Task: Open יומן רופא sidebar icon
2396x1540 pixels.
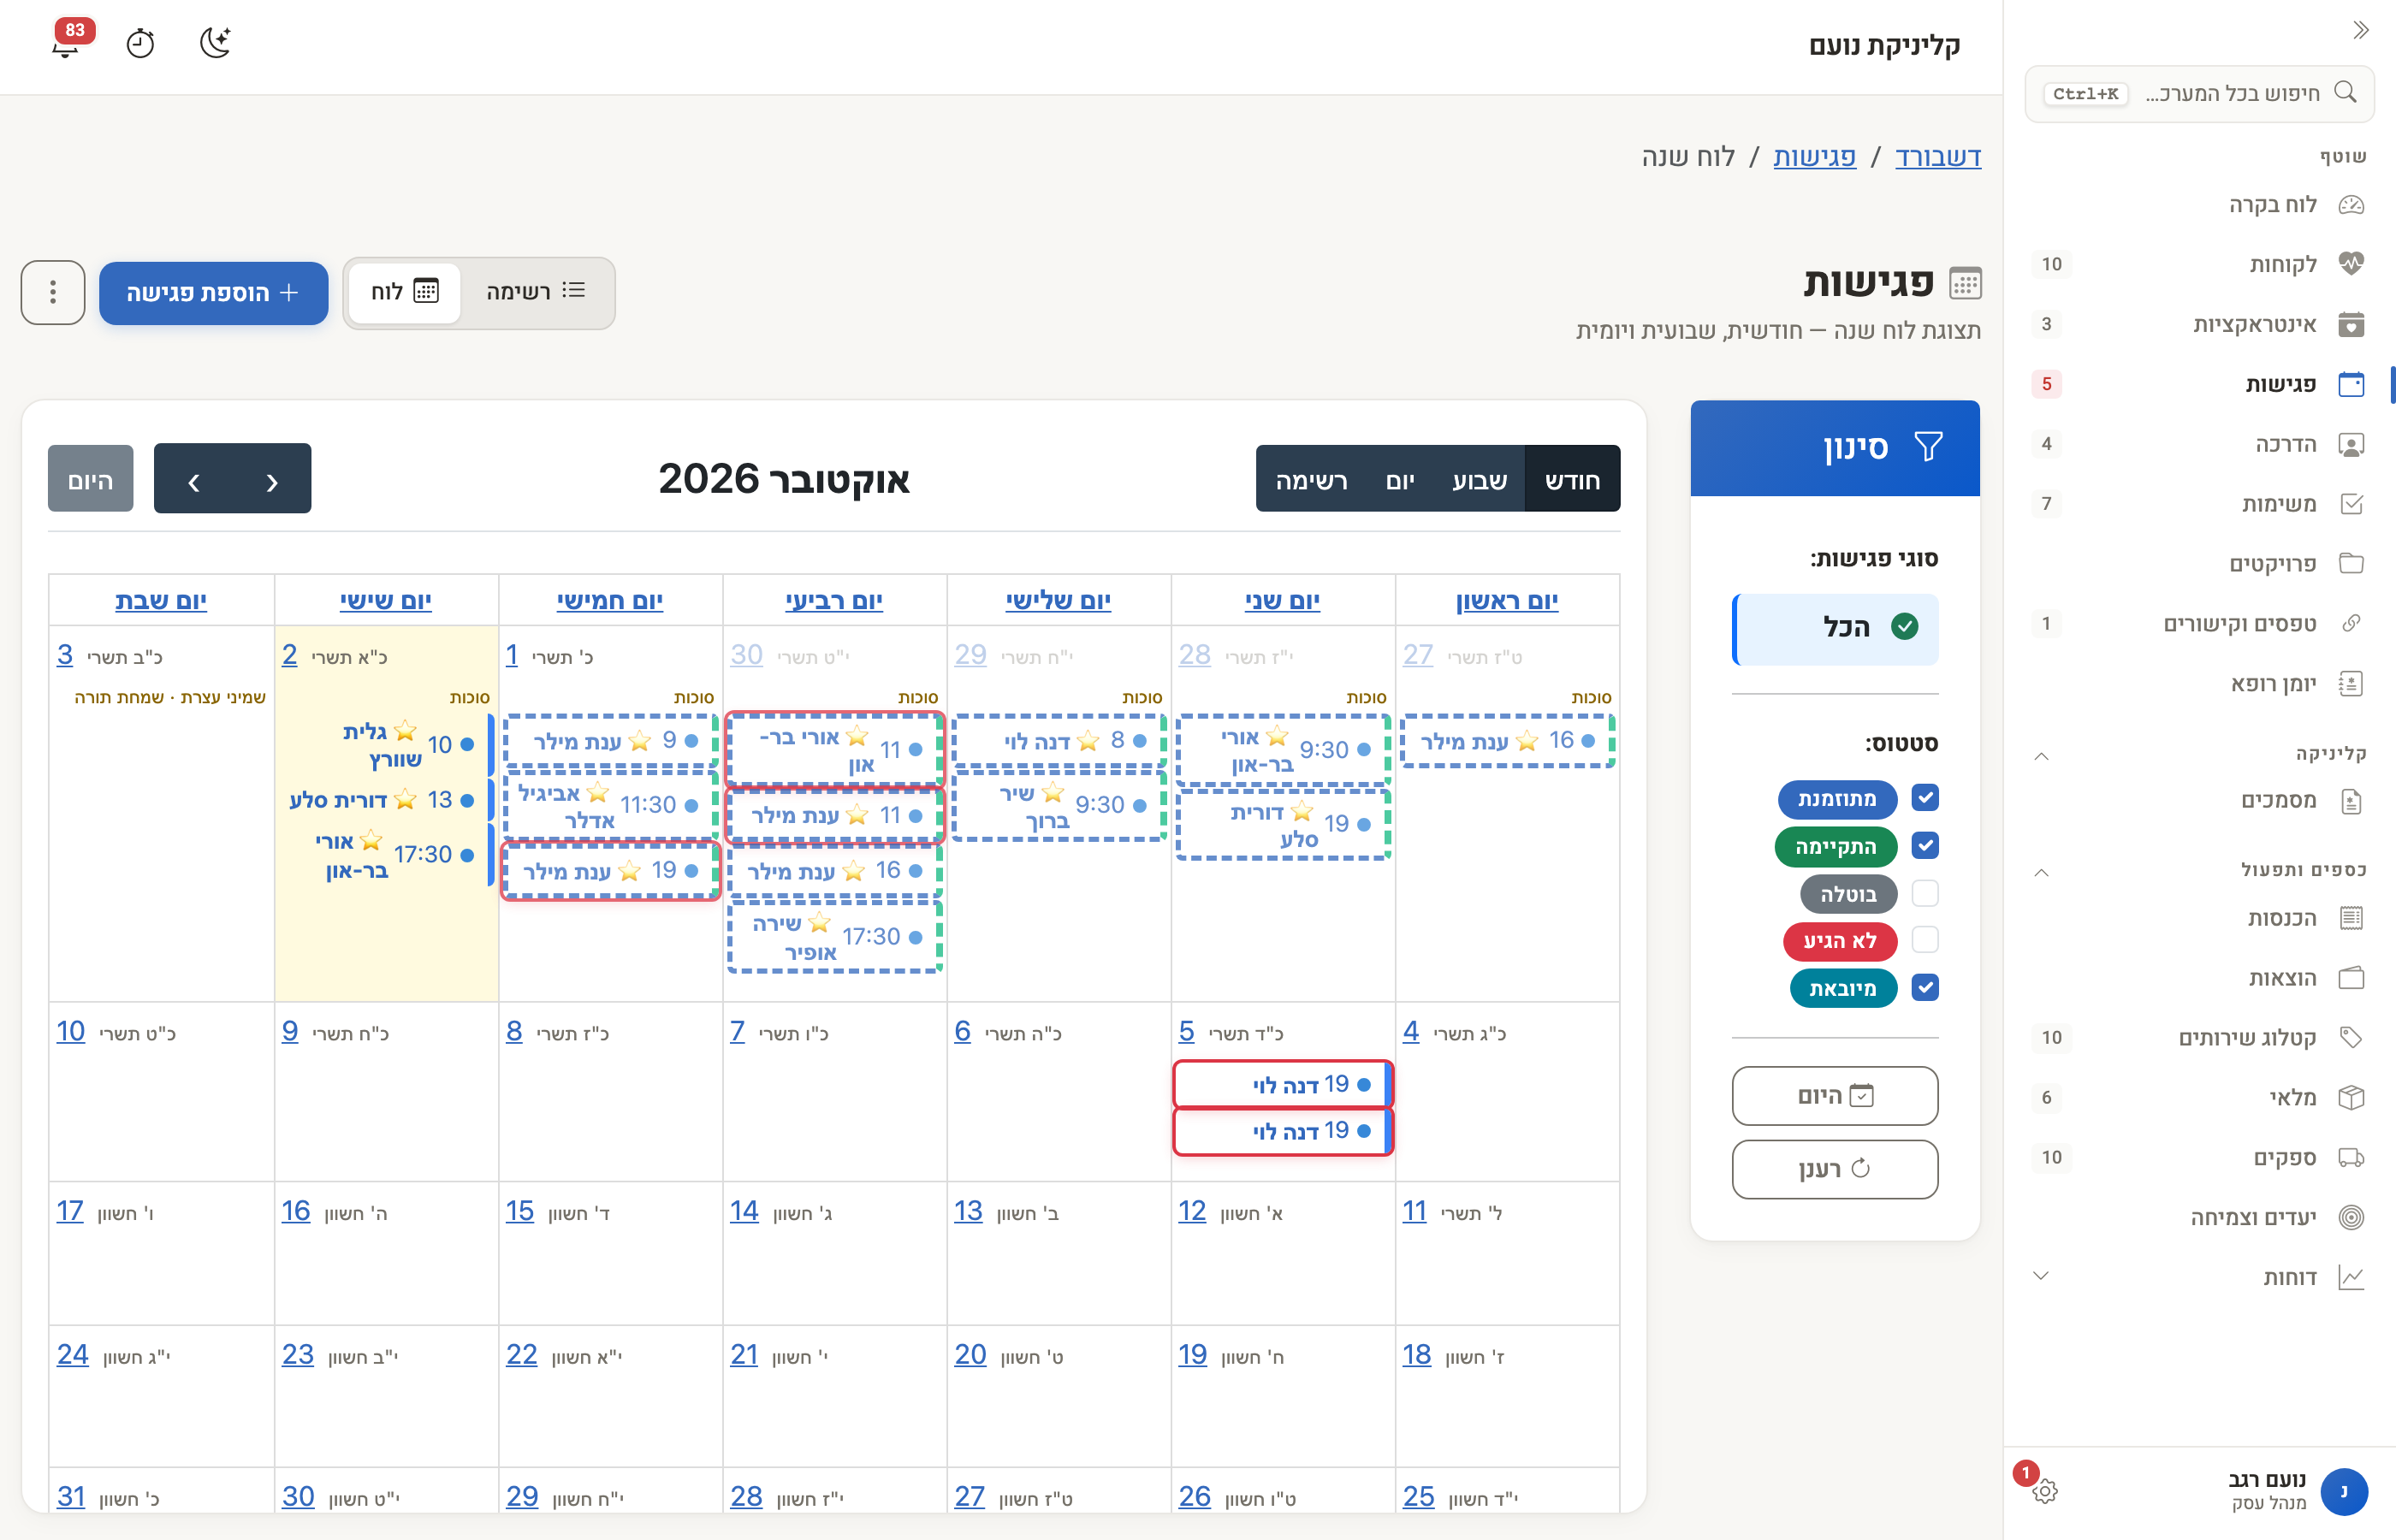Action: (x=2351, y=684)
